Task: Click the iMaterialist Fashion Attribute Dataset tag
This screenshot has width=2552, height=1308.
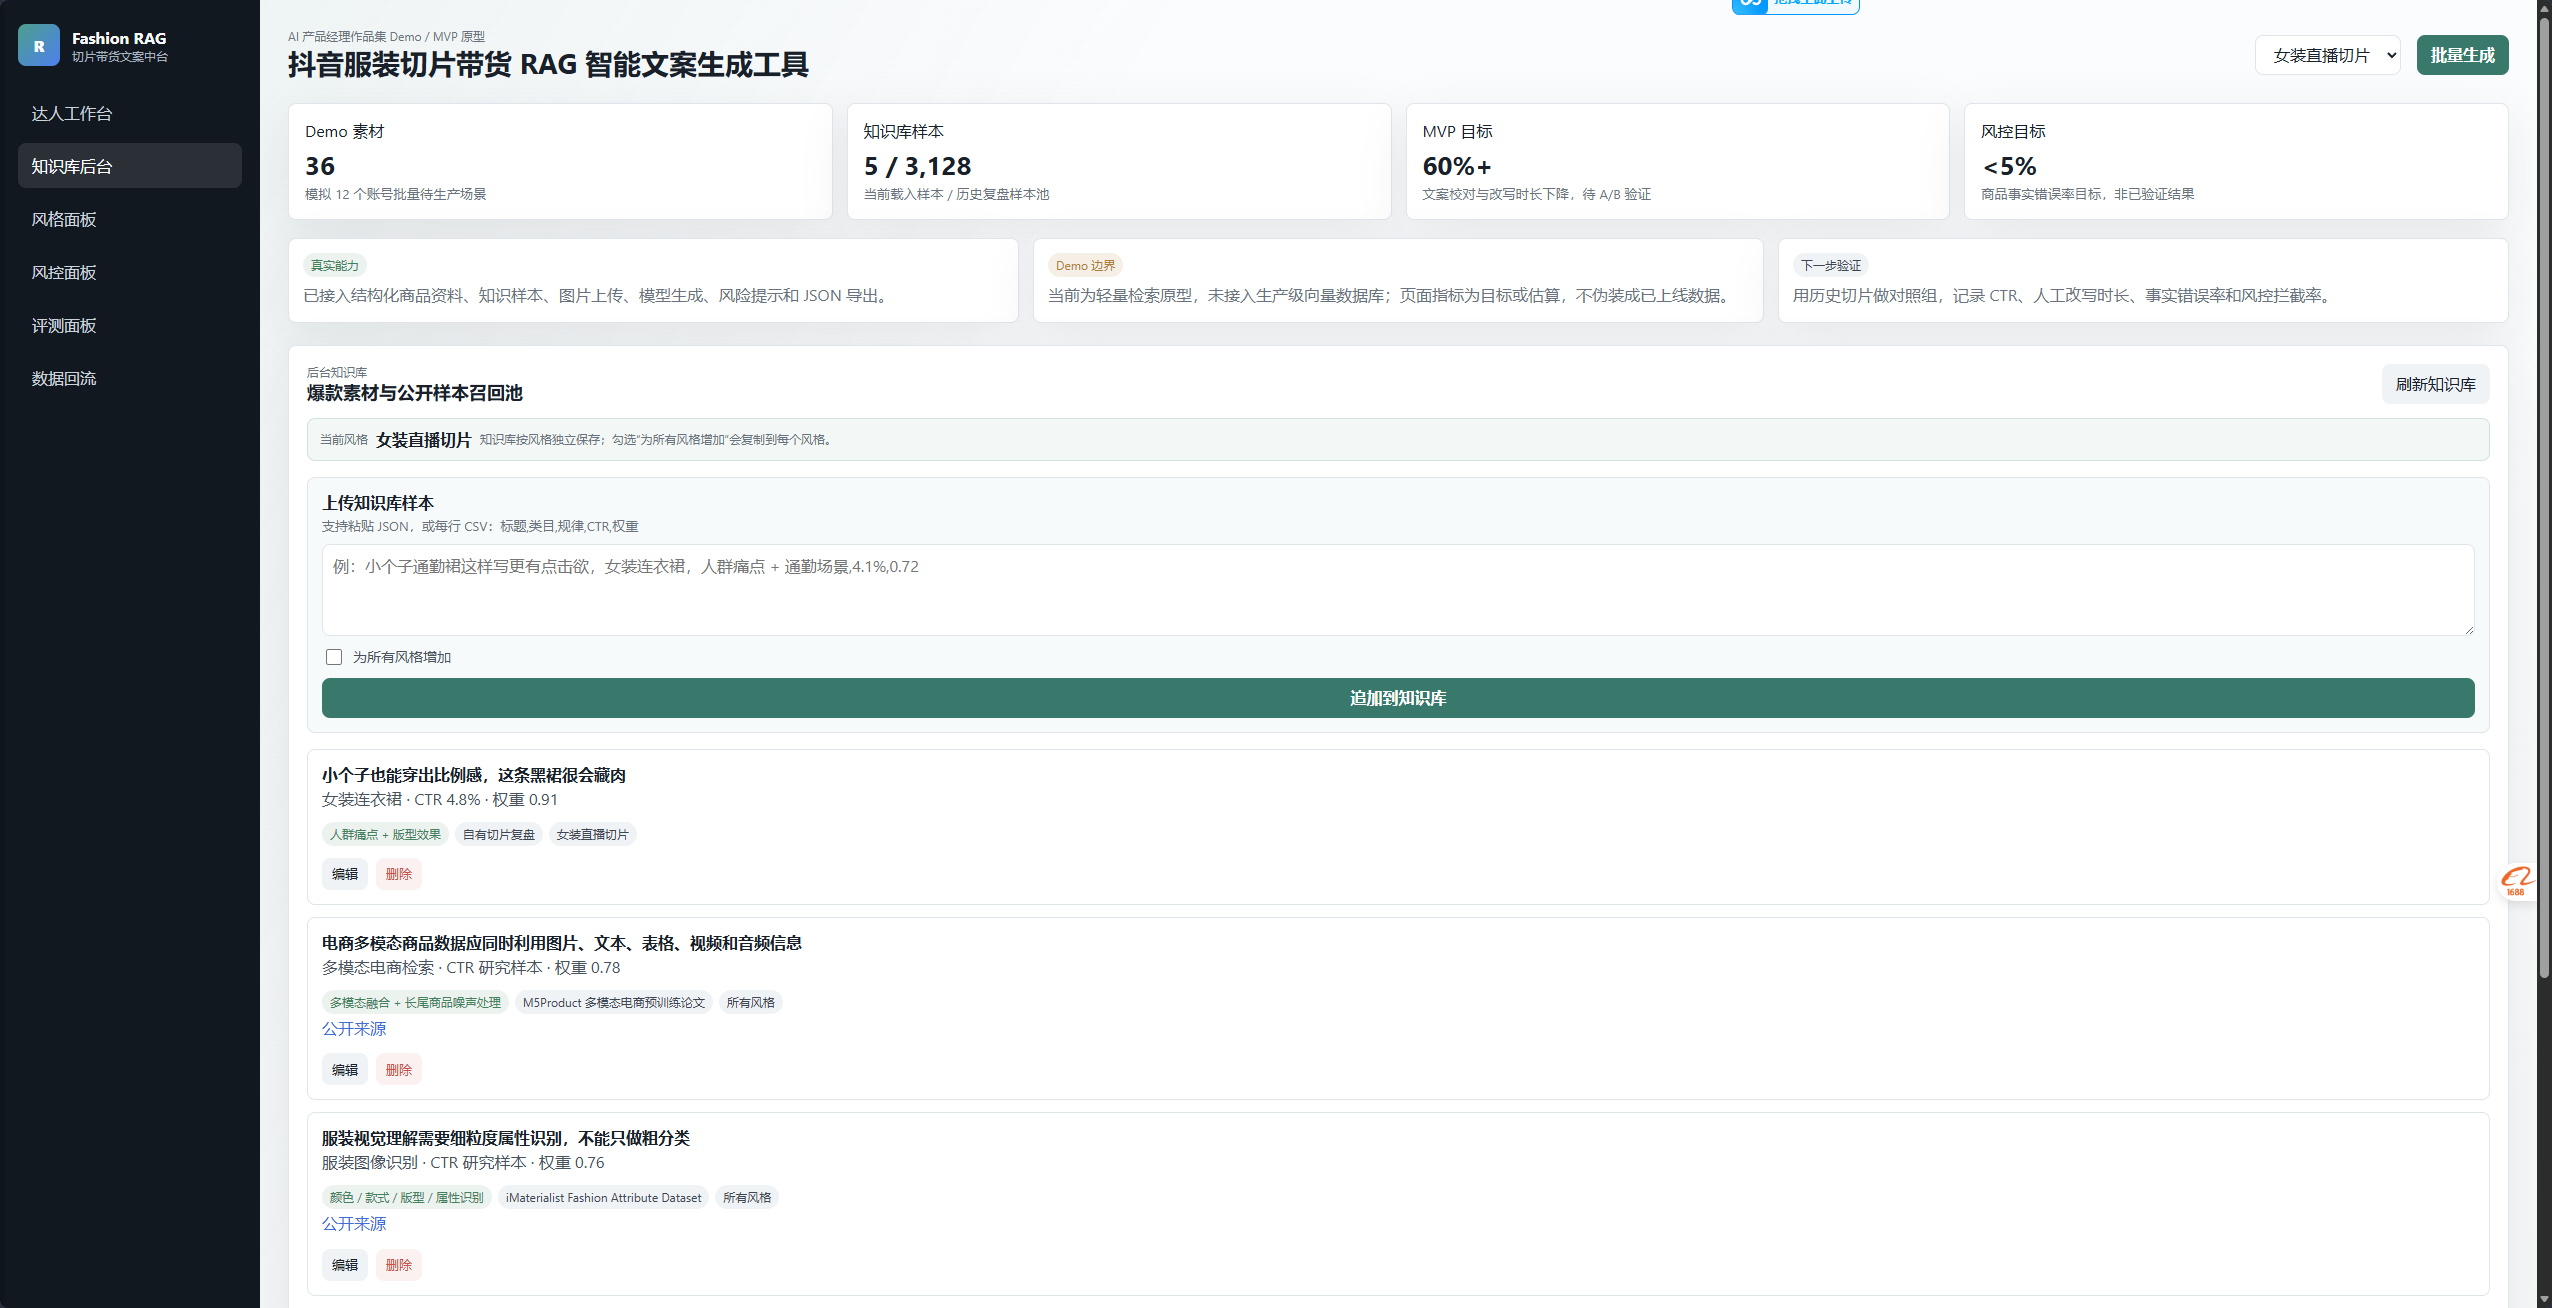Action: (x=603, y=1197)
